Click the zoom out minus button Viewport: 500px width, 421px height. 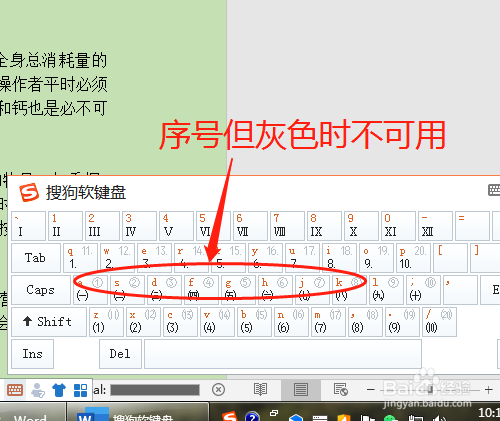(371, 389)
